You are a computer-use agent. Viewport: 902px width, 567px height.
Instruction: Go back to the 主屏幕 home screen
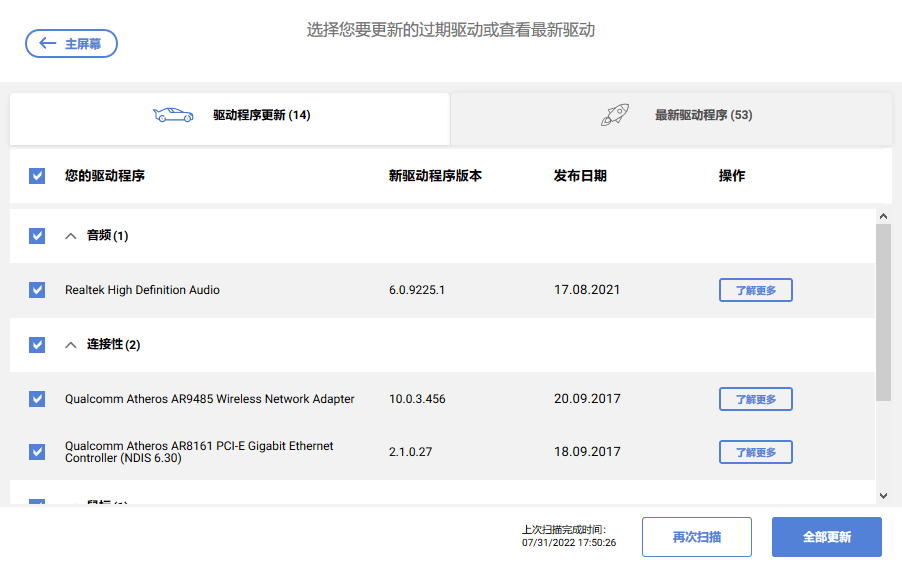pyautogui.click(x=71, y=44)
